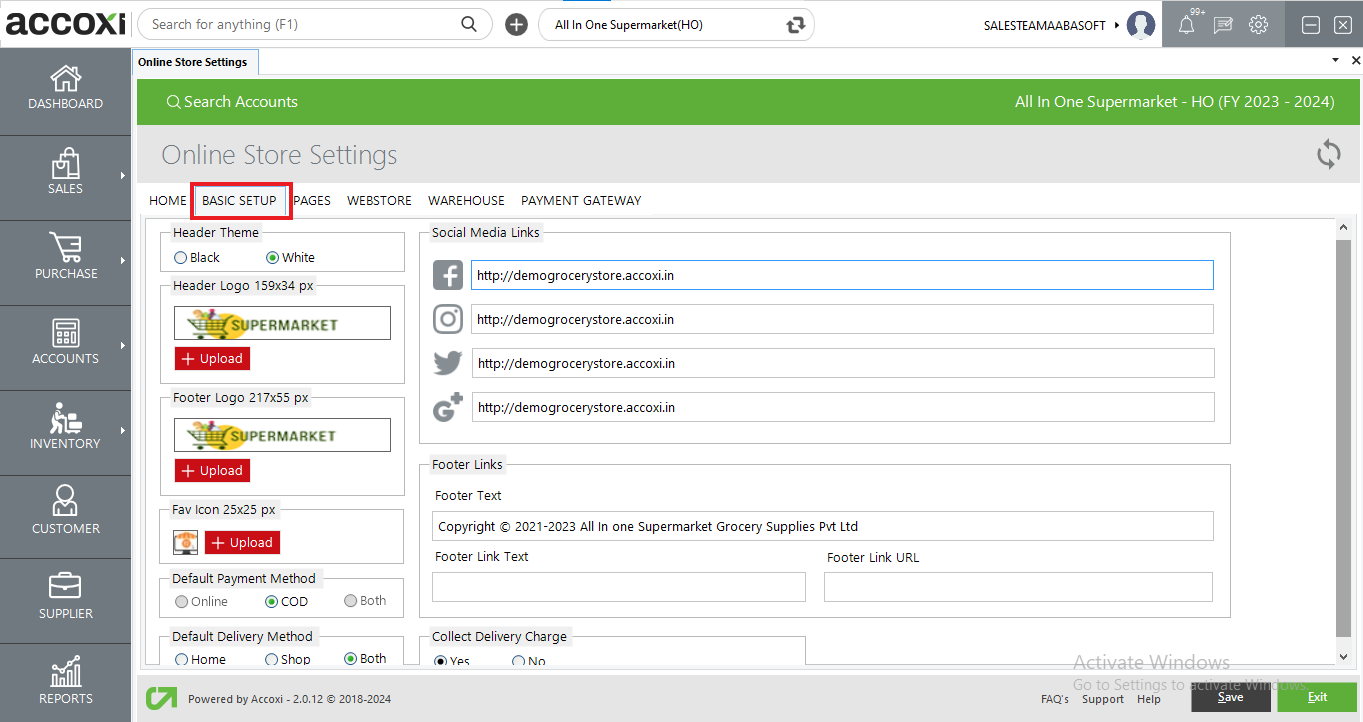The width and height of the screenshot is (1363, 722).
Task: Click the chat messages icon in top bar
Action: tap(1222, 24)
